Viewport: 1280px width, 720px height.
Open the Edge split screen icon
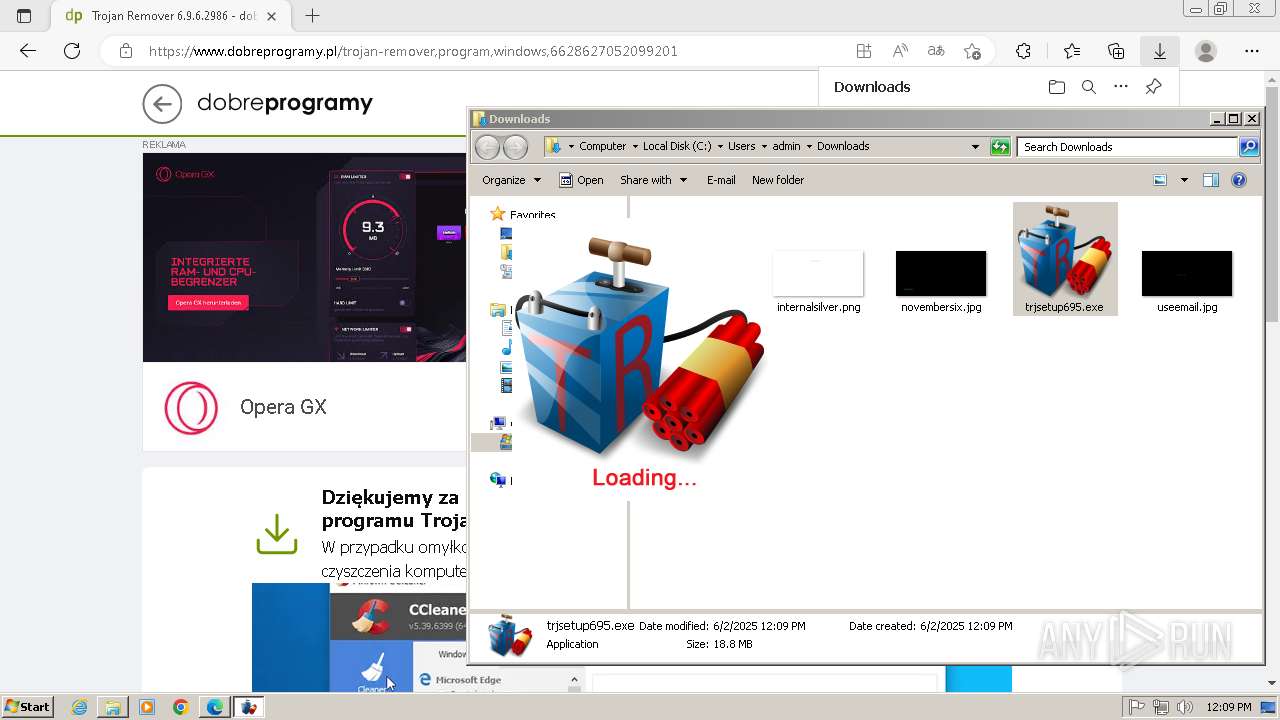coord(864,51)
